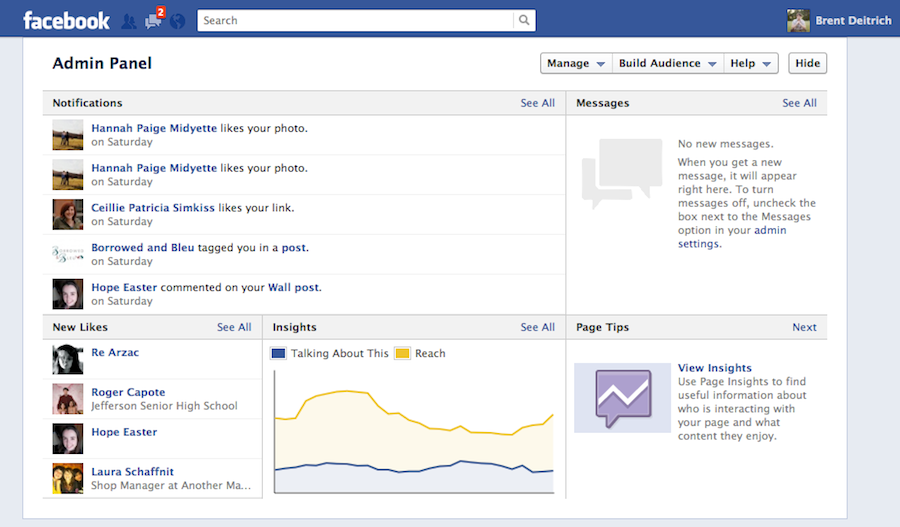The height and width of the screenshot is (527, 900).
Task: Hide the Admin Panel
Action: click(808, 63)
